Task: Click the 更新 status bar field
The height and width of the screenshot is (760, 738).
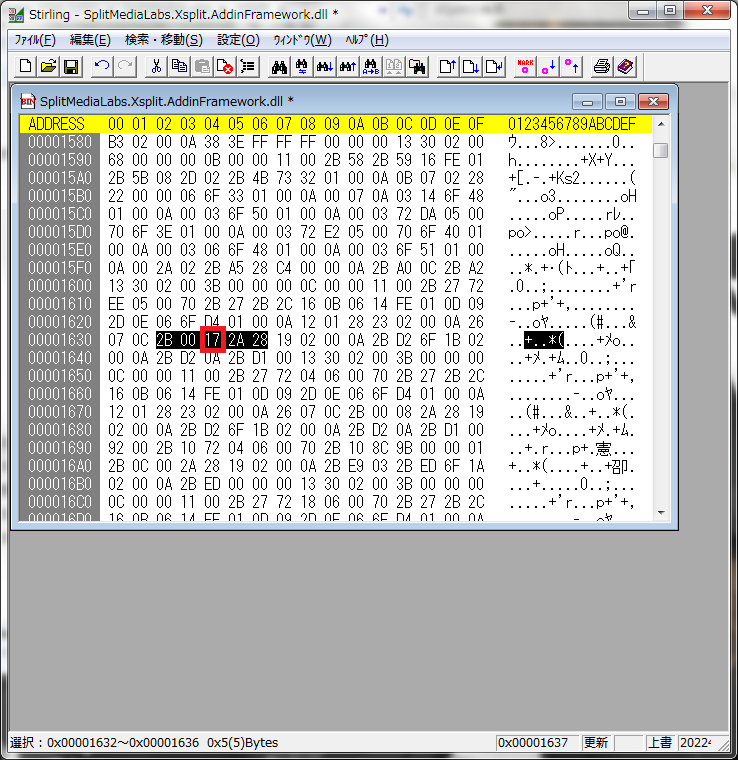Action: 596,743
